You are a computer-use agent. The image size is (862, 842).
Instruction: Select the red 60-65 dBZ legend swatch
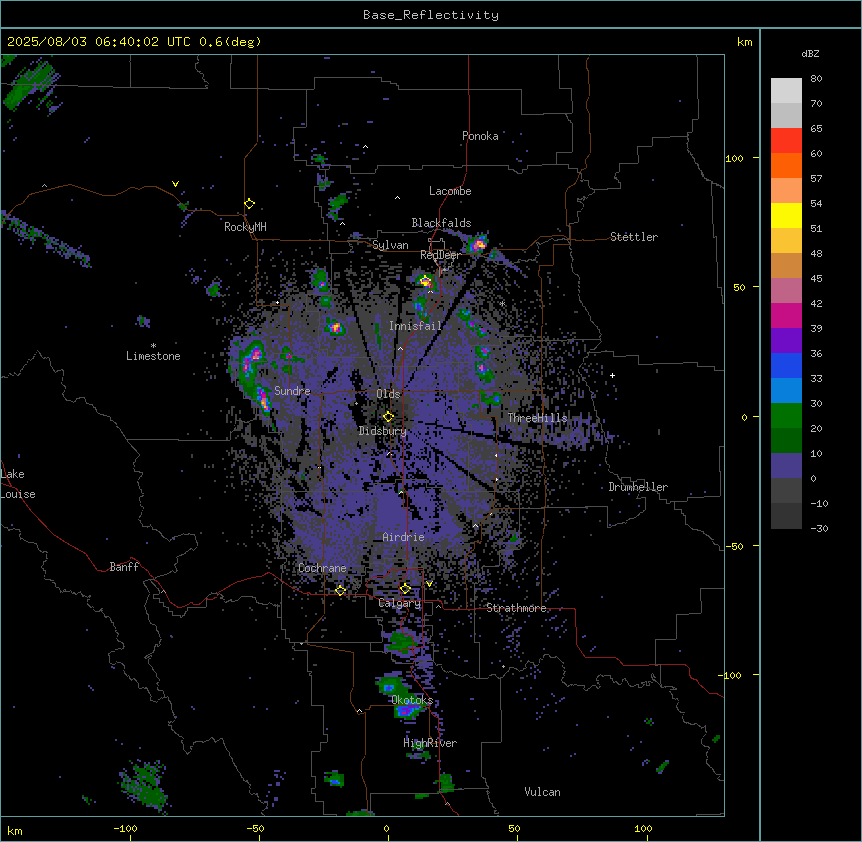tap(786, 141)
